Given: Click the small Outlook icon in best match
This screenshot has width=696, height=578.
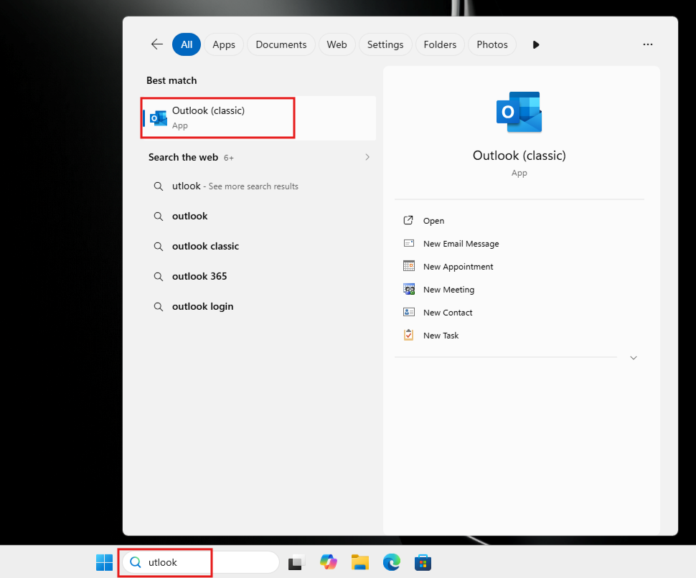Looking at the screenshot, I should 158,118.
